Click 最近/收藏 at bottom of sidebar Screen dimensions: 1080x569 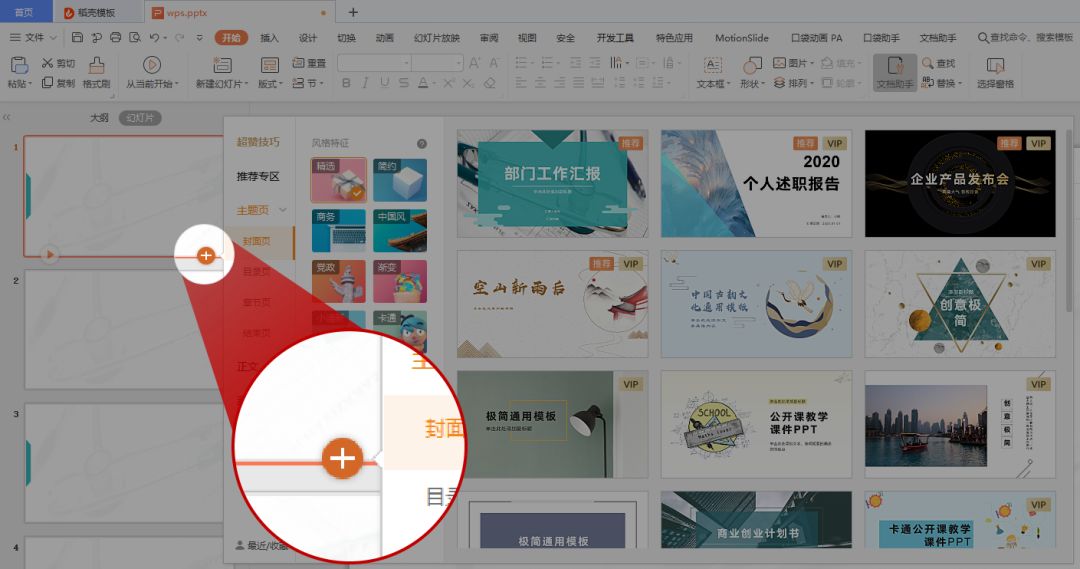[x=262, y=545]
